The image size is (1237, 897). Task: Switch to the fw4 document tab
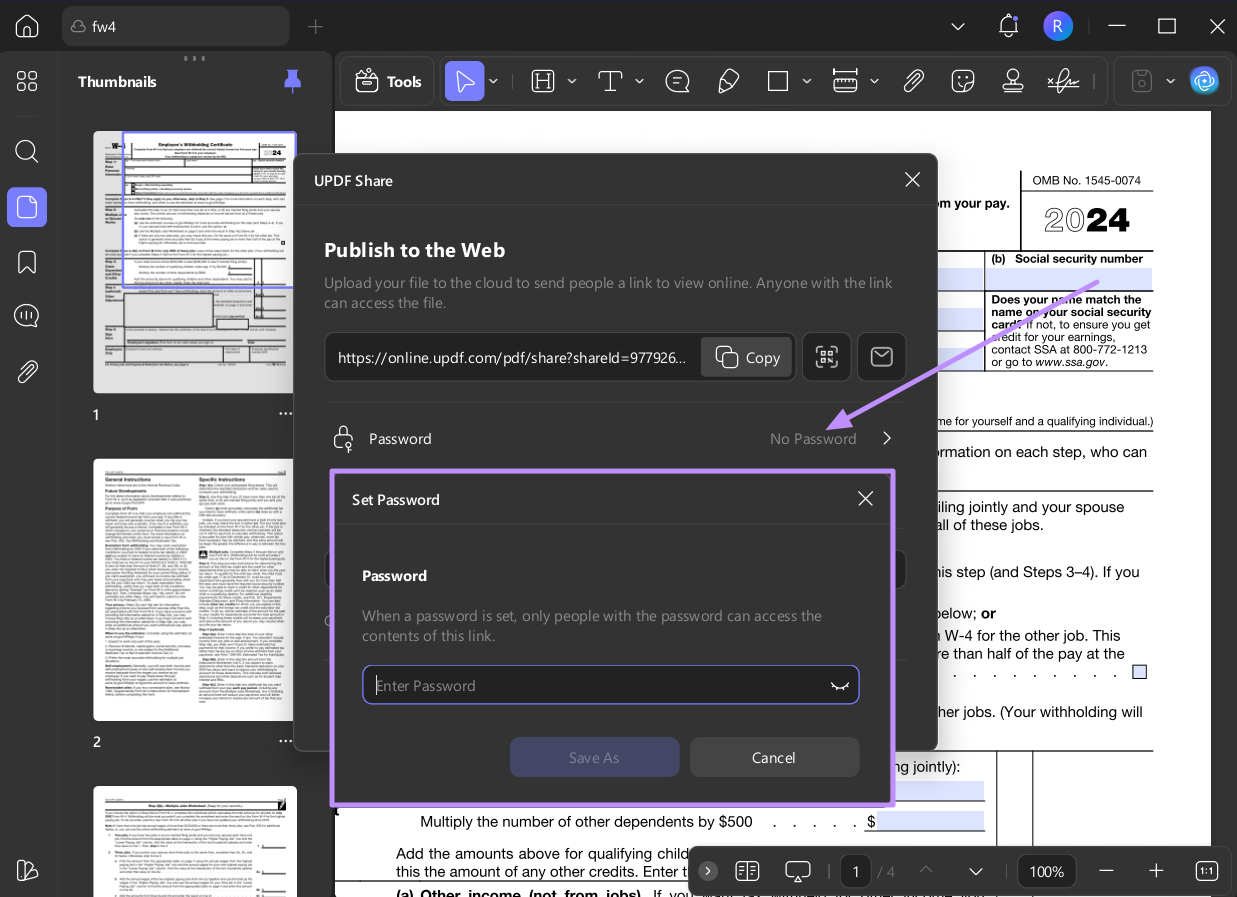pyautogui.click(x=175, y=26)
